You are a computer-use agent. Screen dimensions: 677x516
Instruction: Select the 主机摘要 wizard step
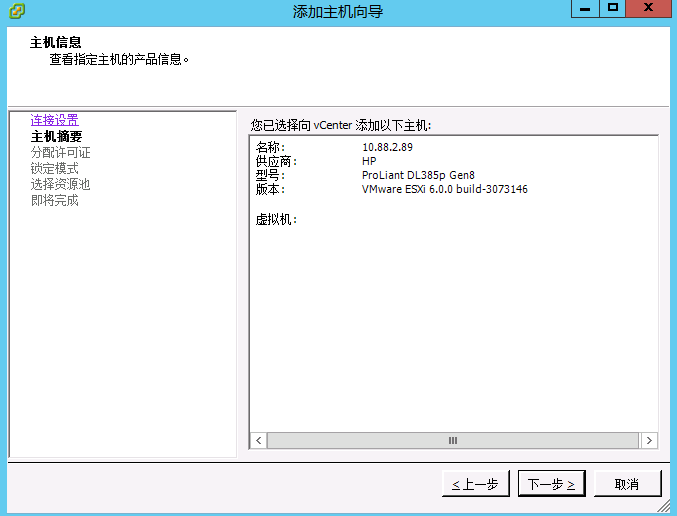(x=56, y=136)
